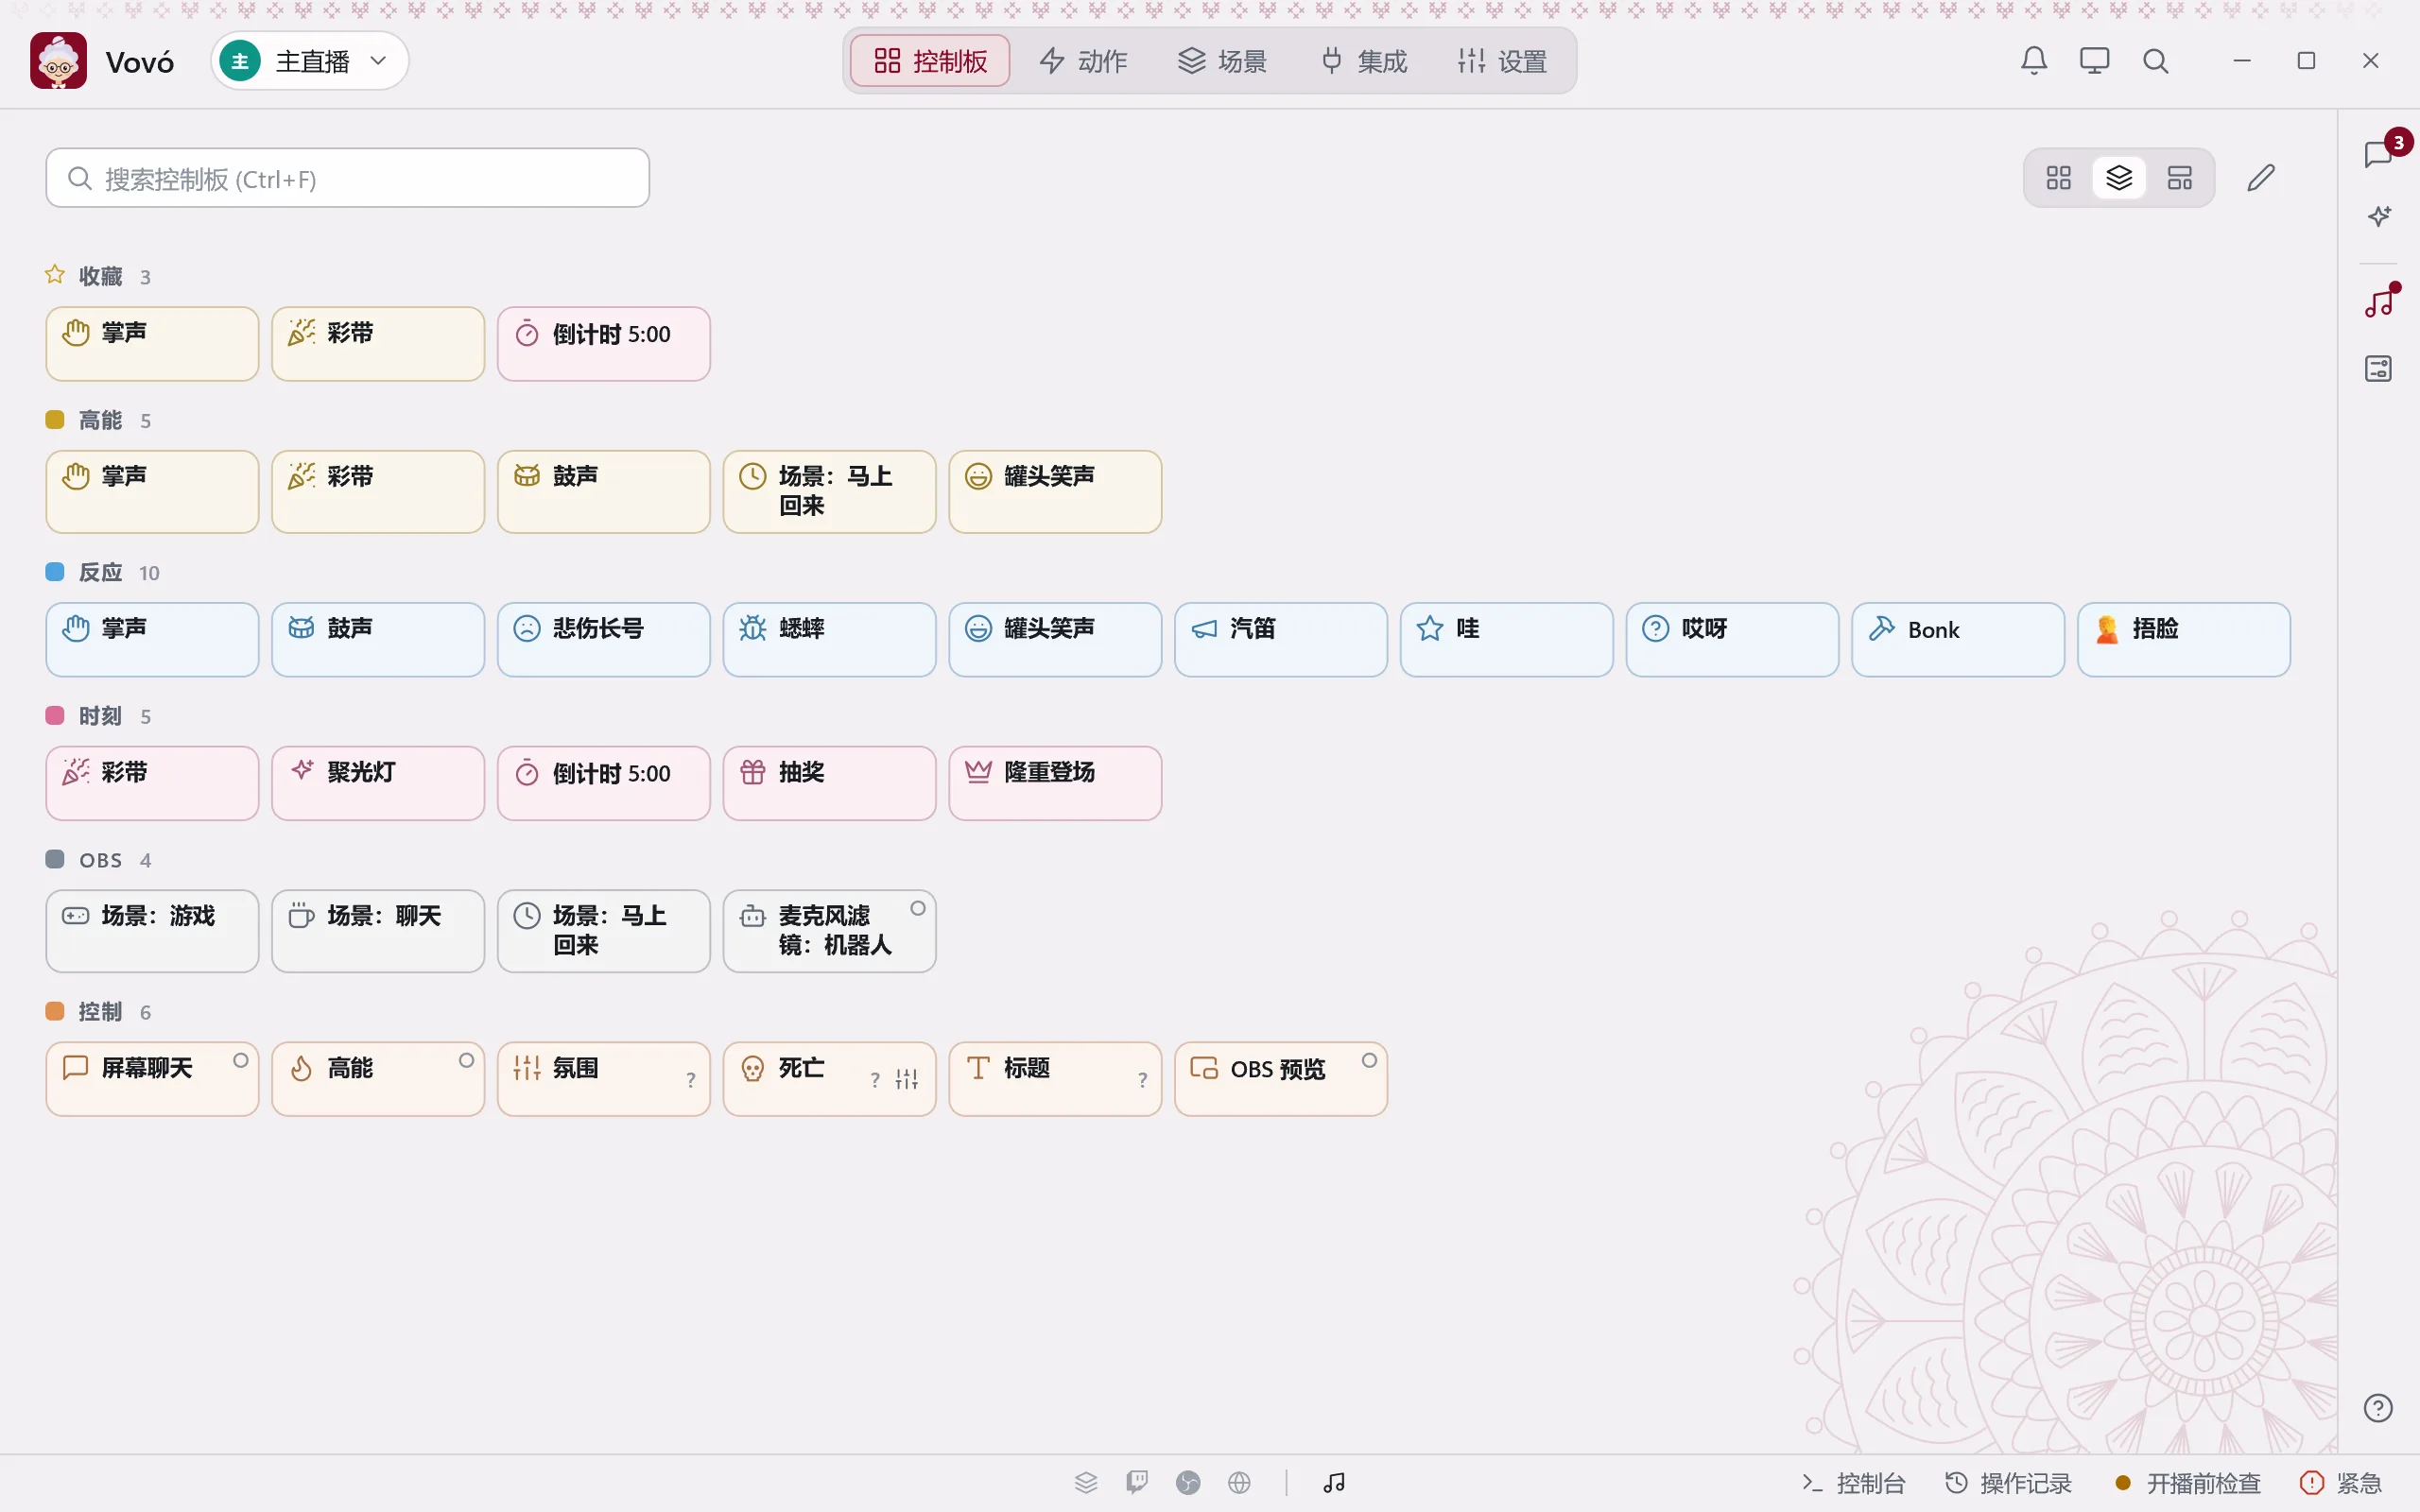Open the 氛围 selector control
Screen dimensions: 2420x1512
603,1079
